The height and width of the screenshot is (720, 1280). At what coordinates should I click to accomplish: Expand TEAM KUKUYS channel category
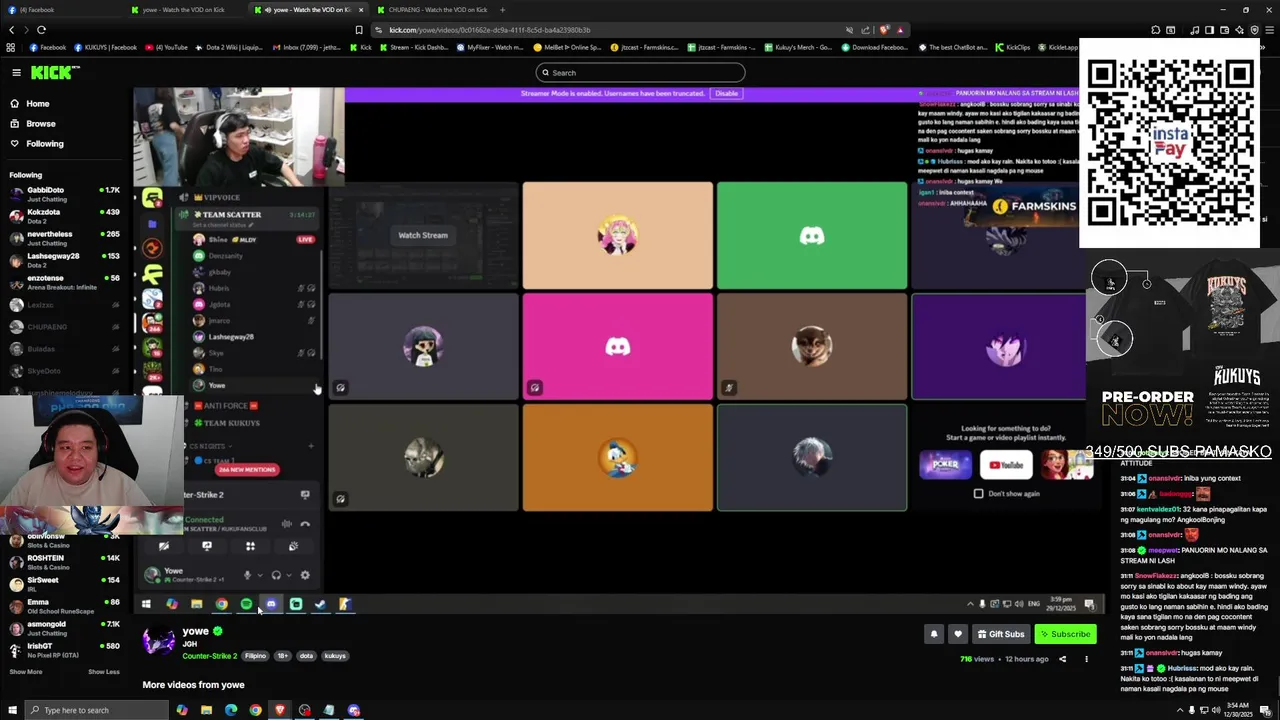pos(232,423)
